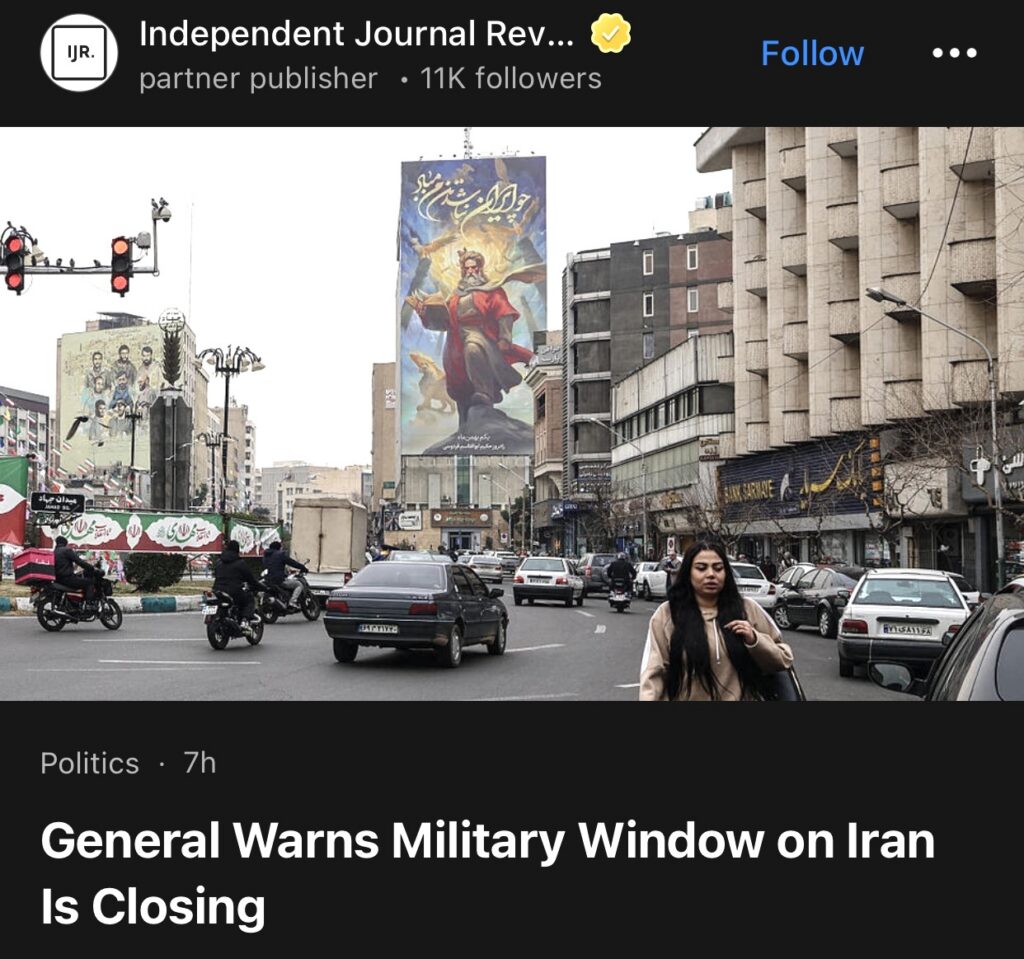Click the dark gray sedan in photo
Screen dimensions: 1024x959
(x=416, y=611)
